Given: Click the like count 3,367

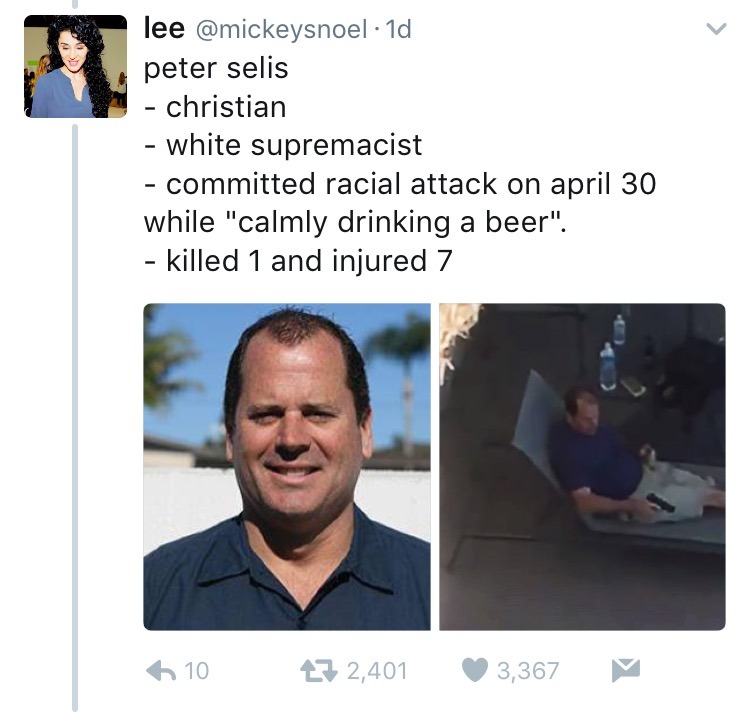Looking at the screenshot, I should coord(529,670).
